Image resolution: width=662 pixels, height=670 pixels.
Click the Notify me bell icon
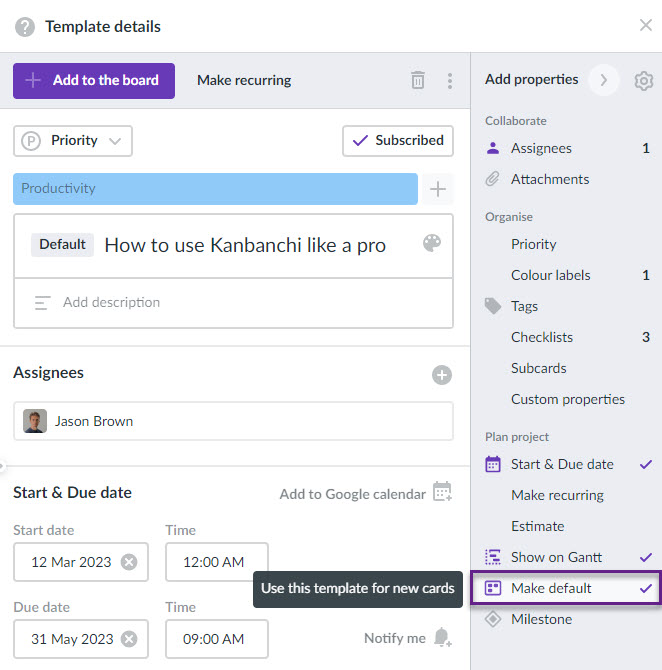pos(442,637)
